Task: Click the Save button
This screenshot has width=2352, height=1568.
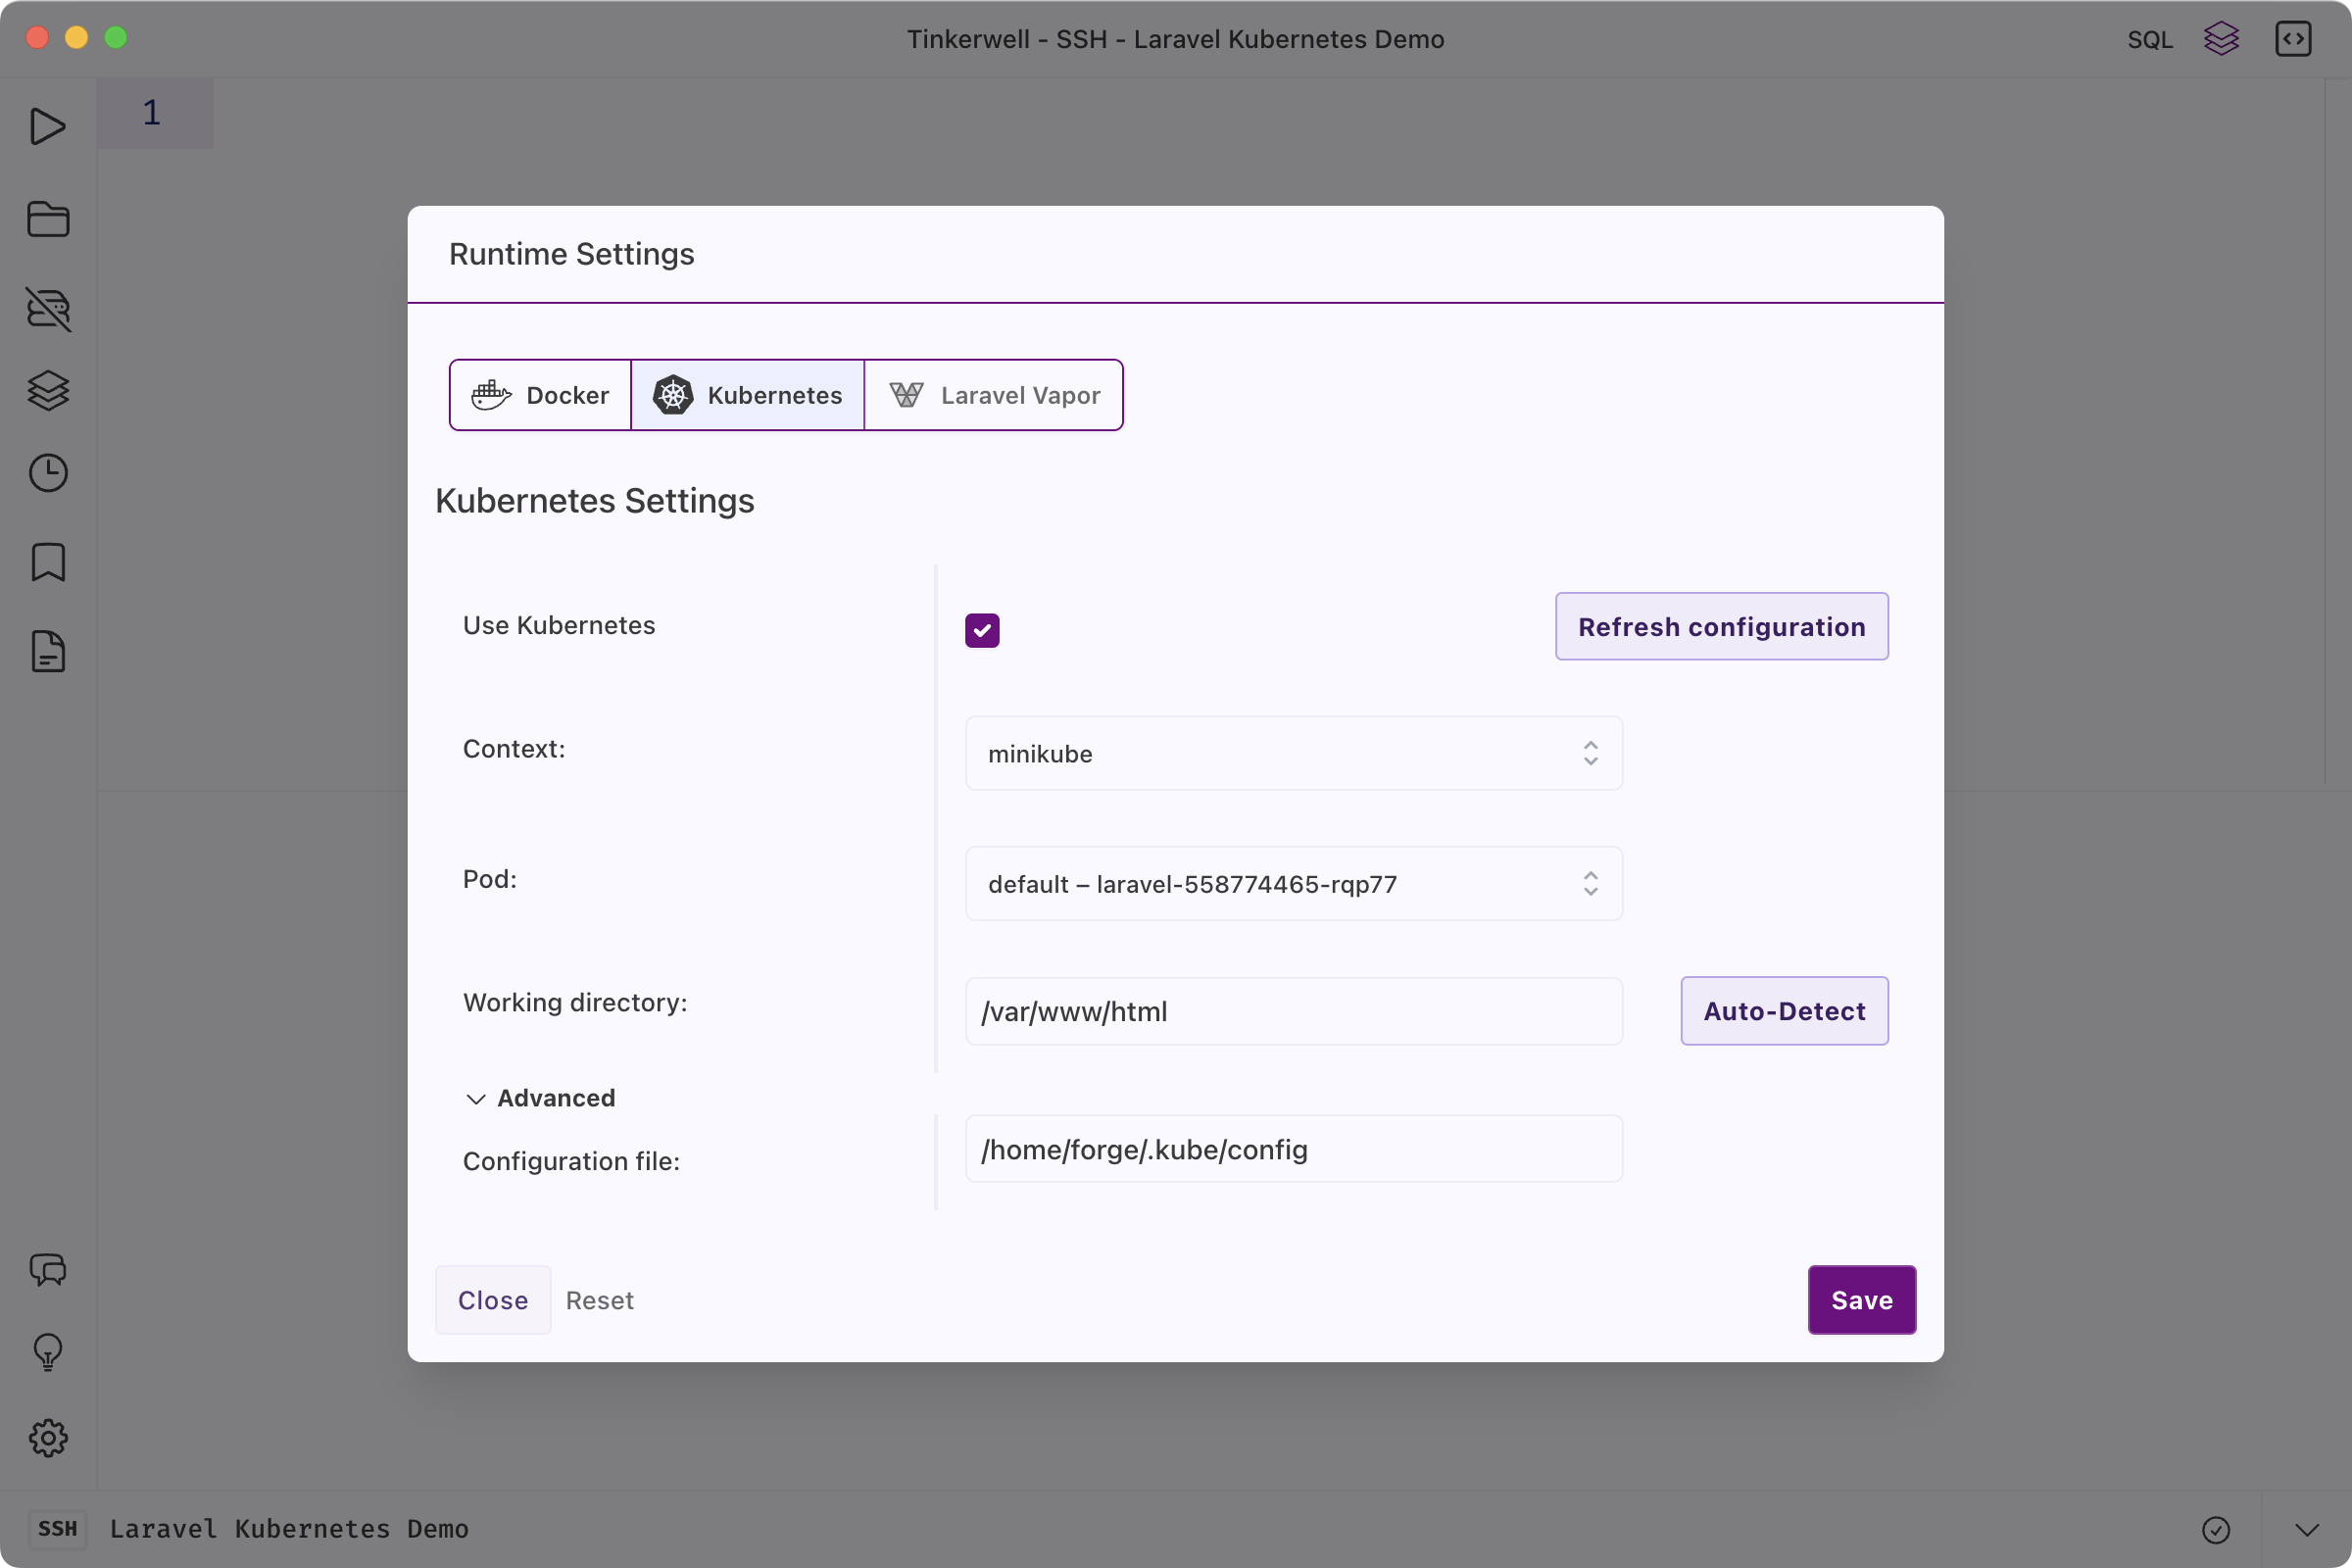Action: [x=1862, y=1300]
